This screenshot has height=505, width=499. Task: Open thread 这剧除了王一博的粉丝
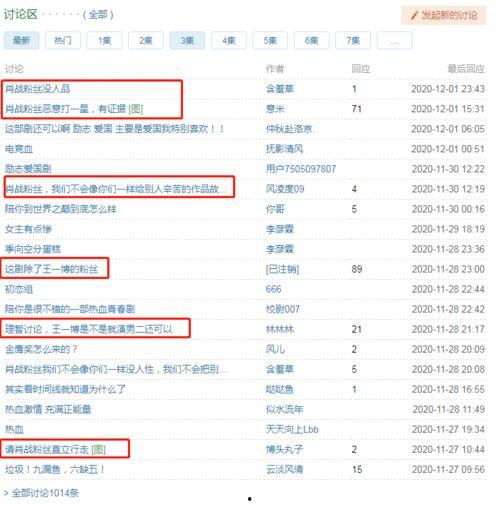[x=51, y=269]
